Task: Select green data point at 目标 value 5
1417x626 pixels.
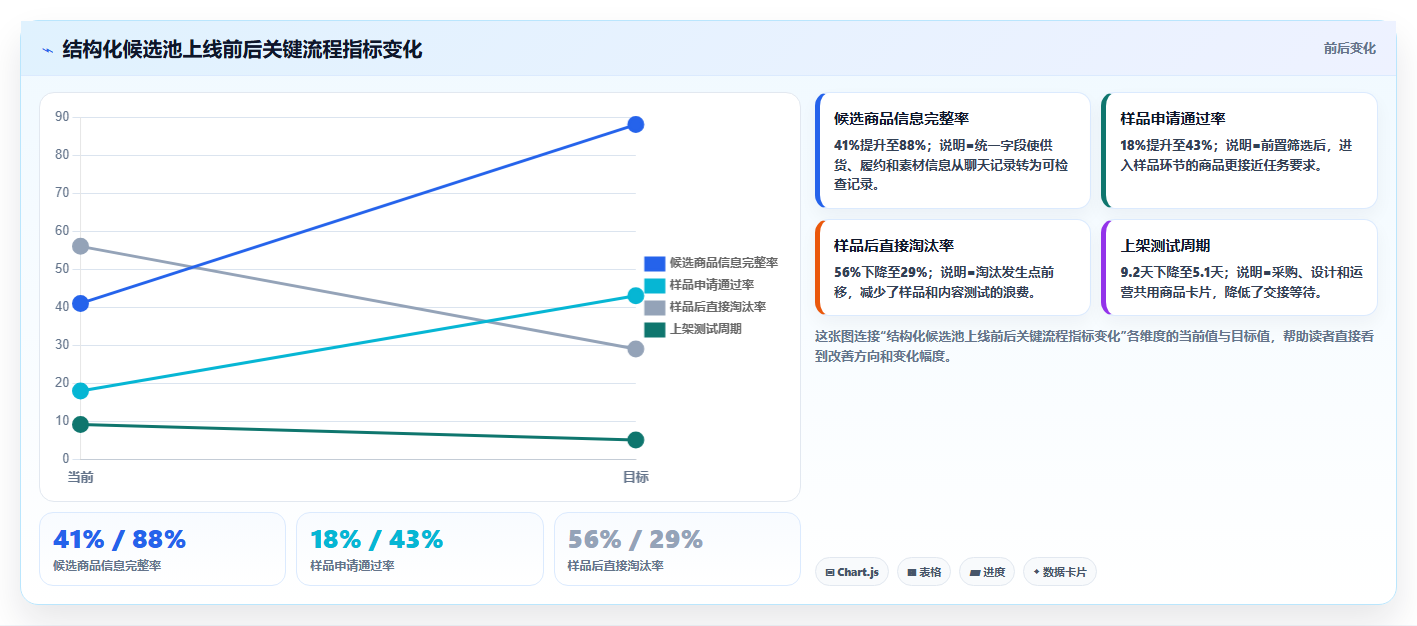Action: 636,440
